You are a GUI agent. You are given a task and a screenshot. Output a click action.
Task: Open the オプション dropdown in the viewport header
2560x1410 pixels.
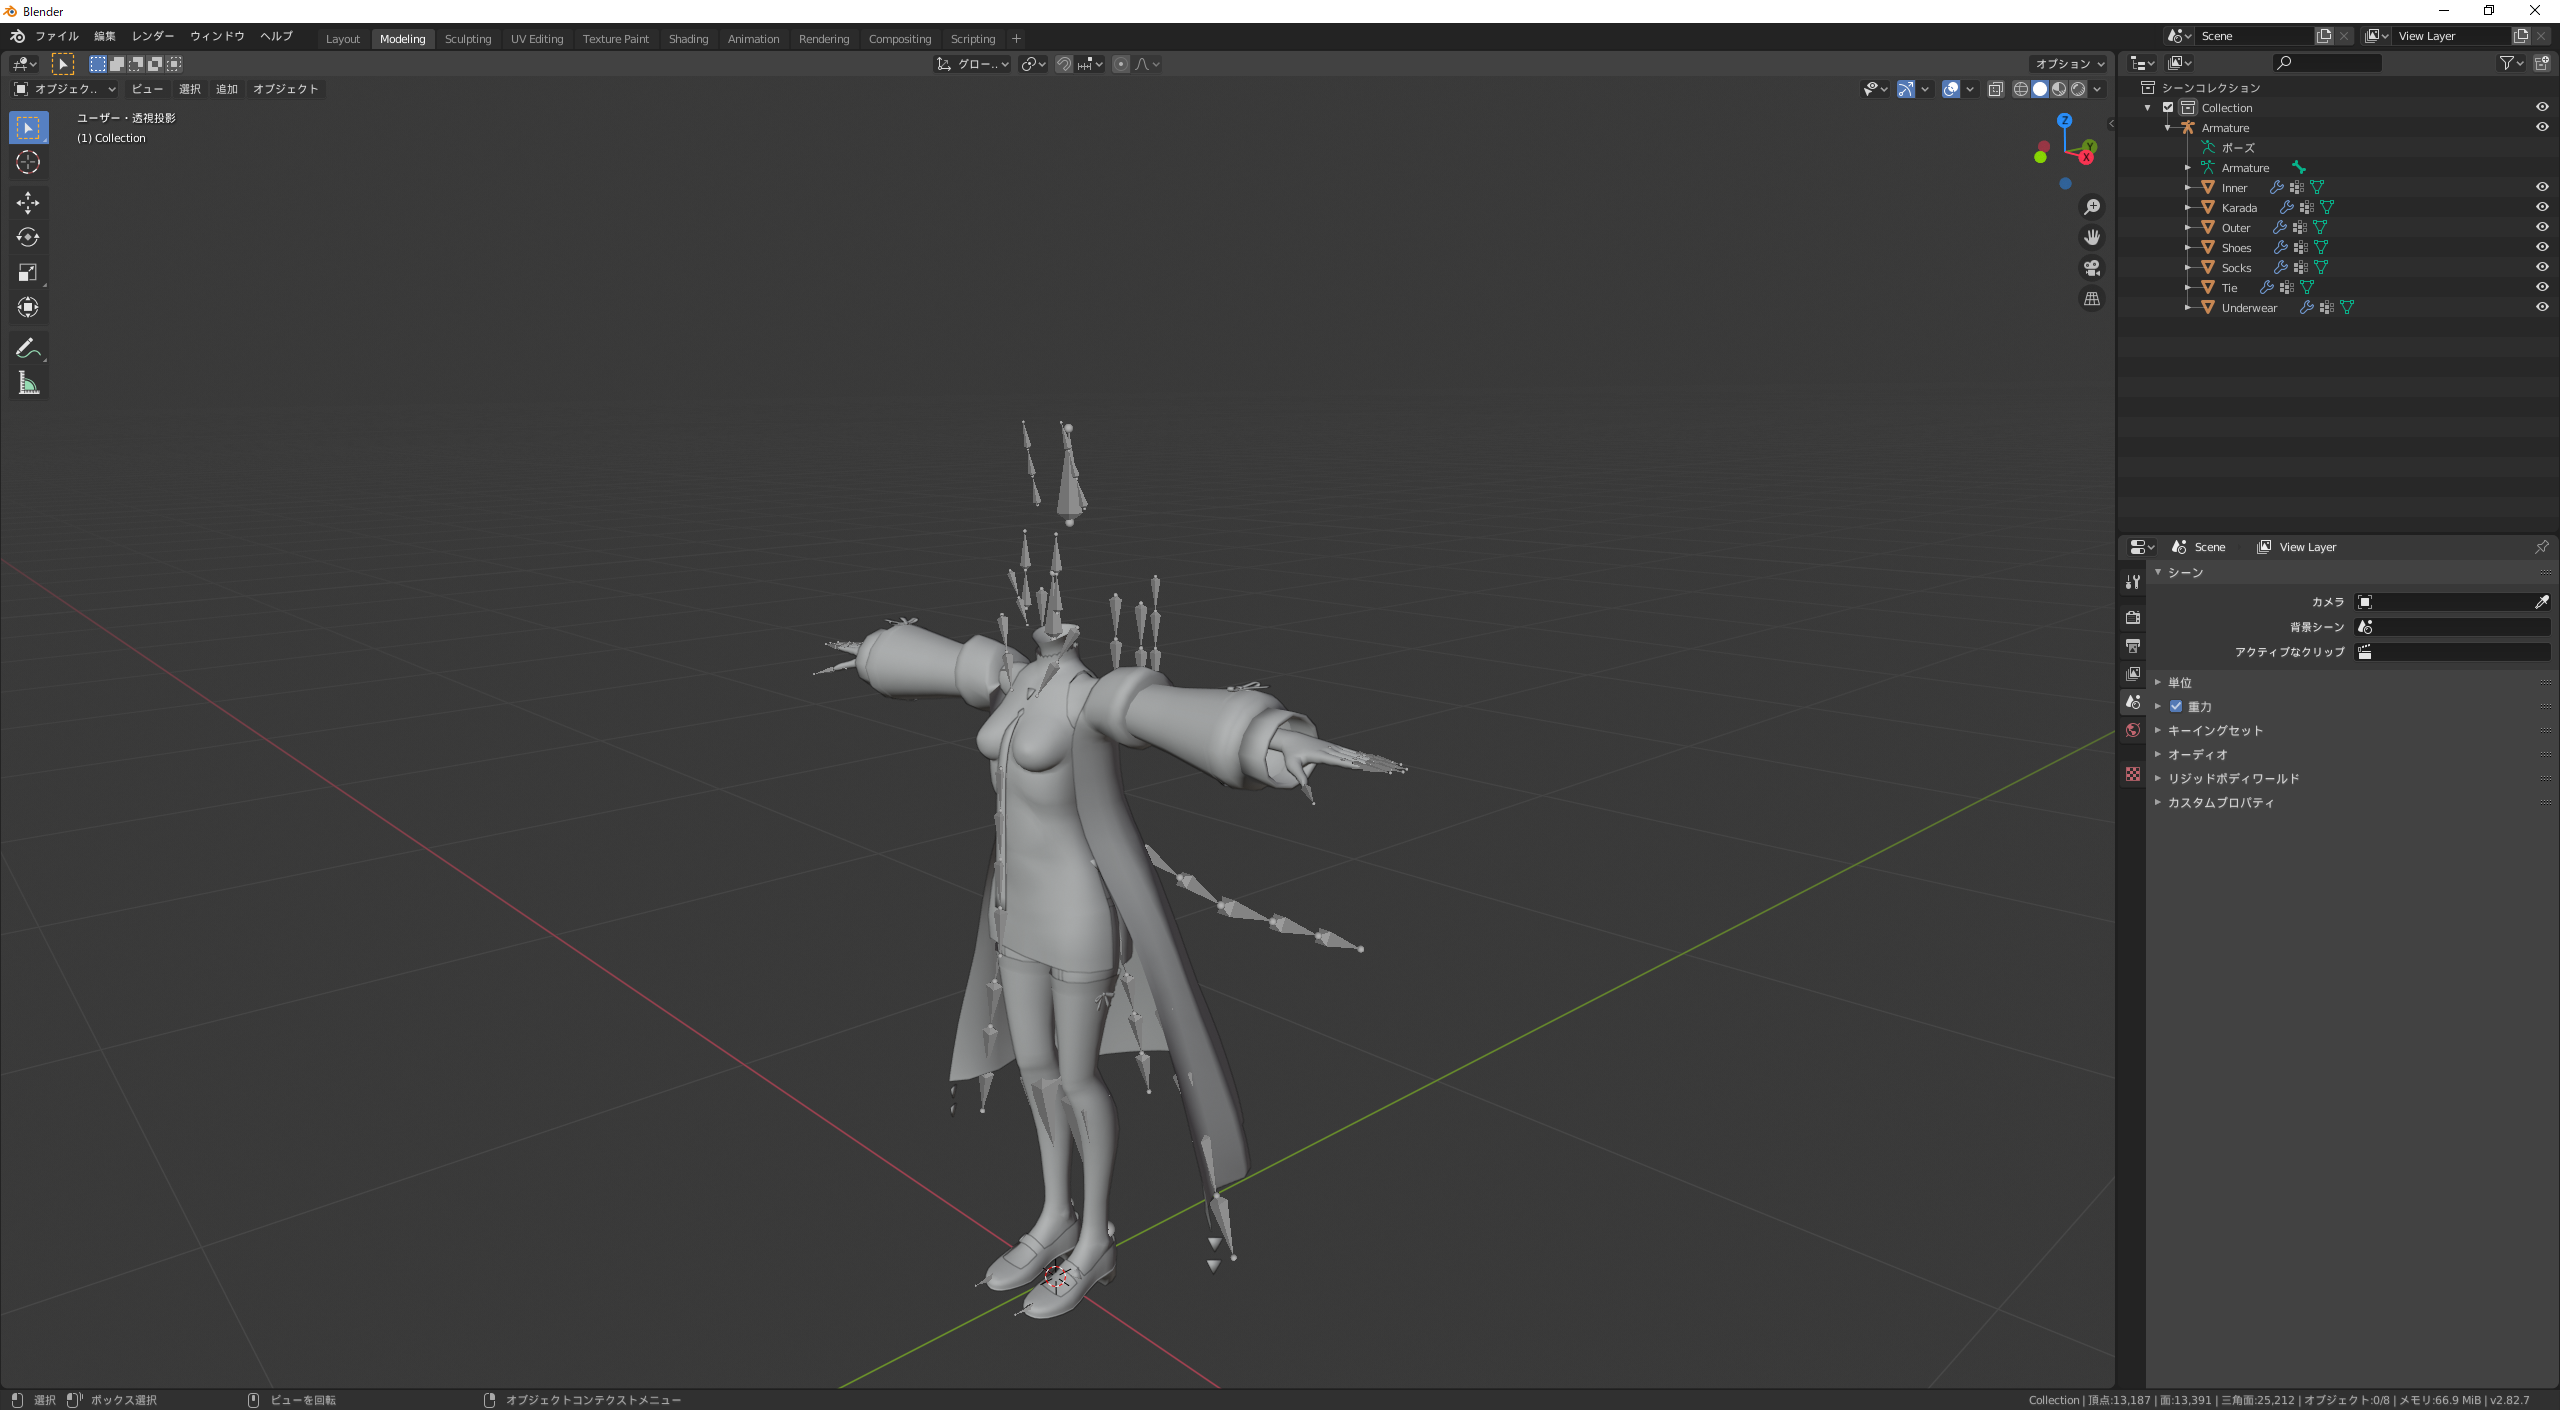[x=2070, y=64]
